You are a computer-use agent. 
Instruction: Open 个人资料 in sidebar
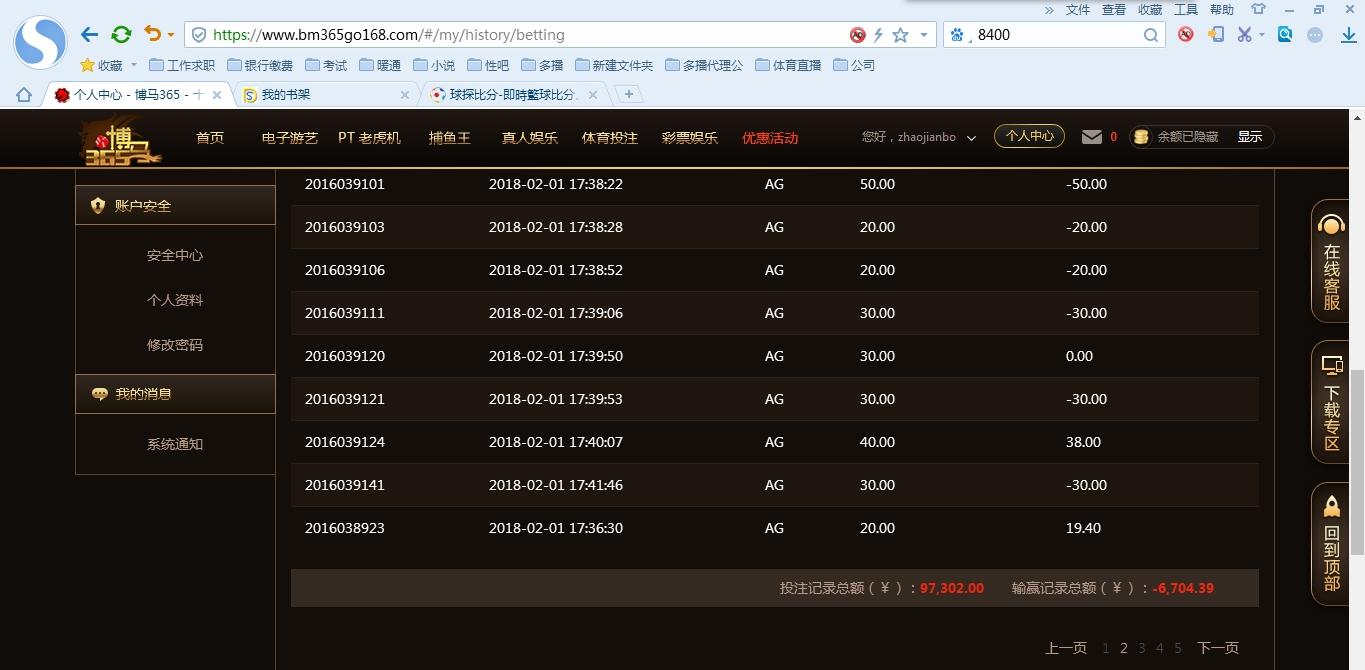175,300
